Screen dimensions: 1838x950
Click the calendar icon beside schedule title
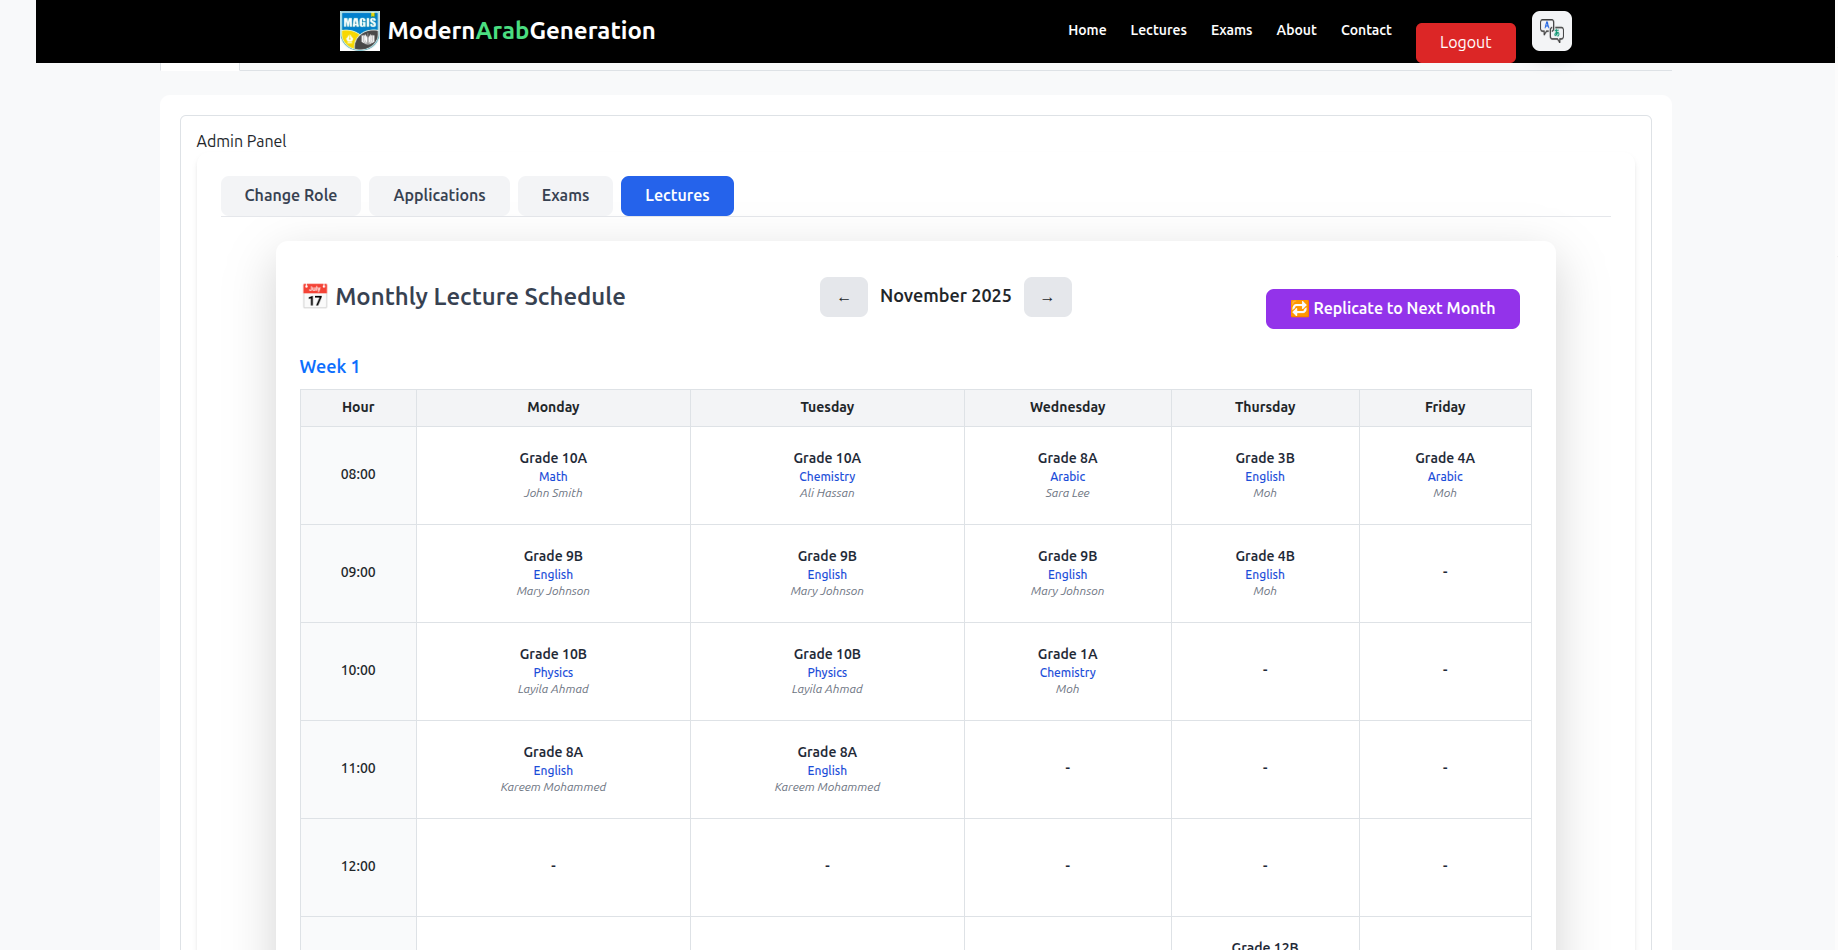coord(315,297)
